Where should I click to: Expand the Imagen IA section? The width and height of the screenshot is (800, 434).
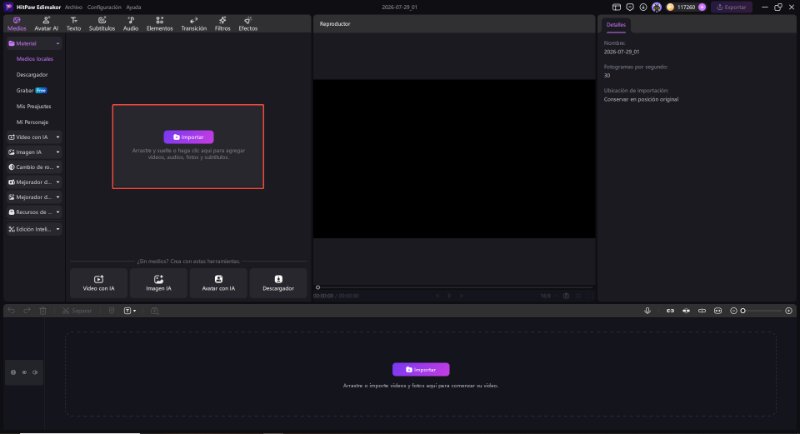[x=34, y=152]
